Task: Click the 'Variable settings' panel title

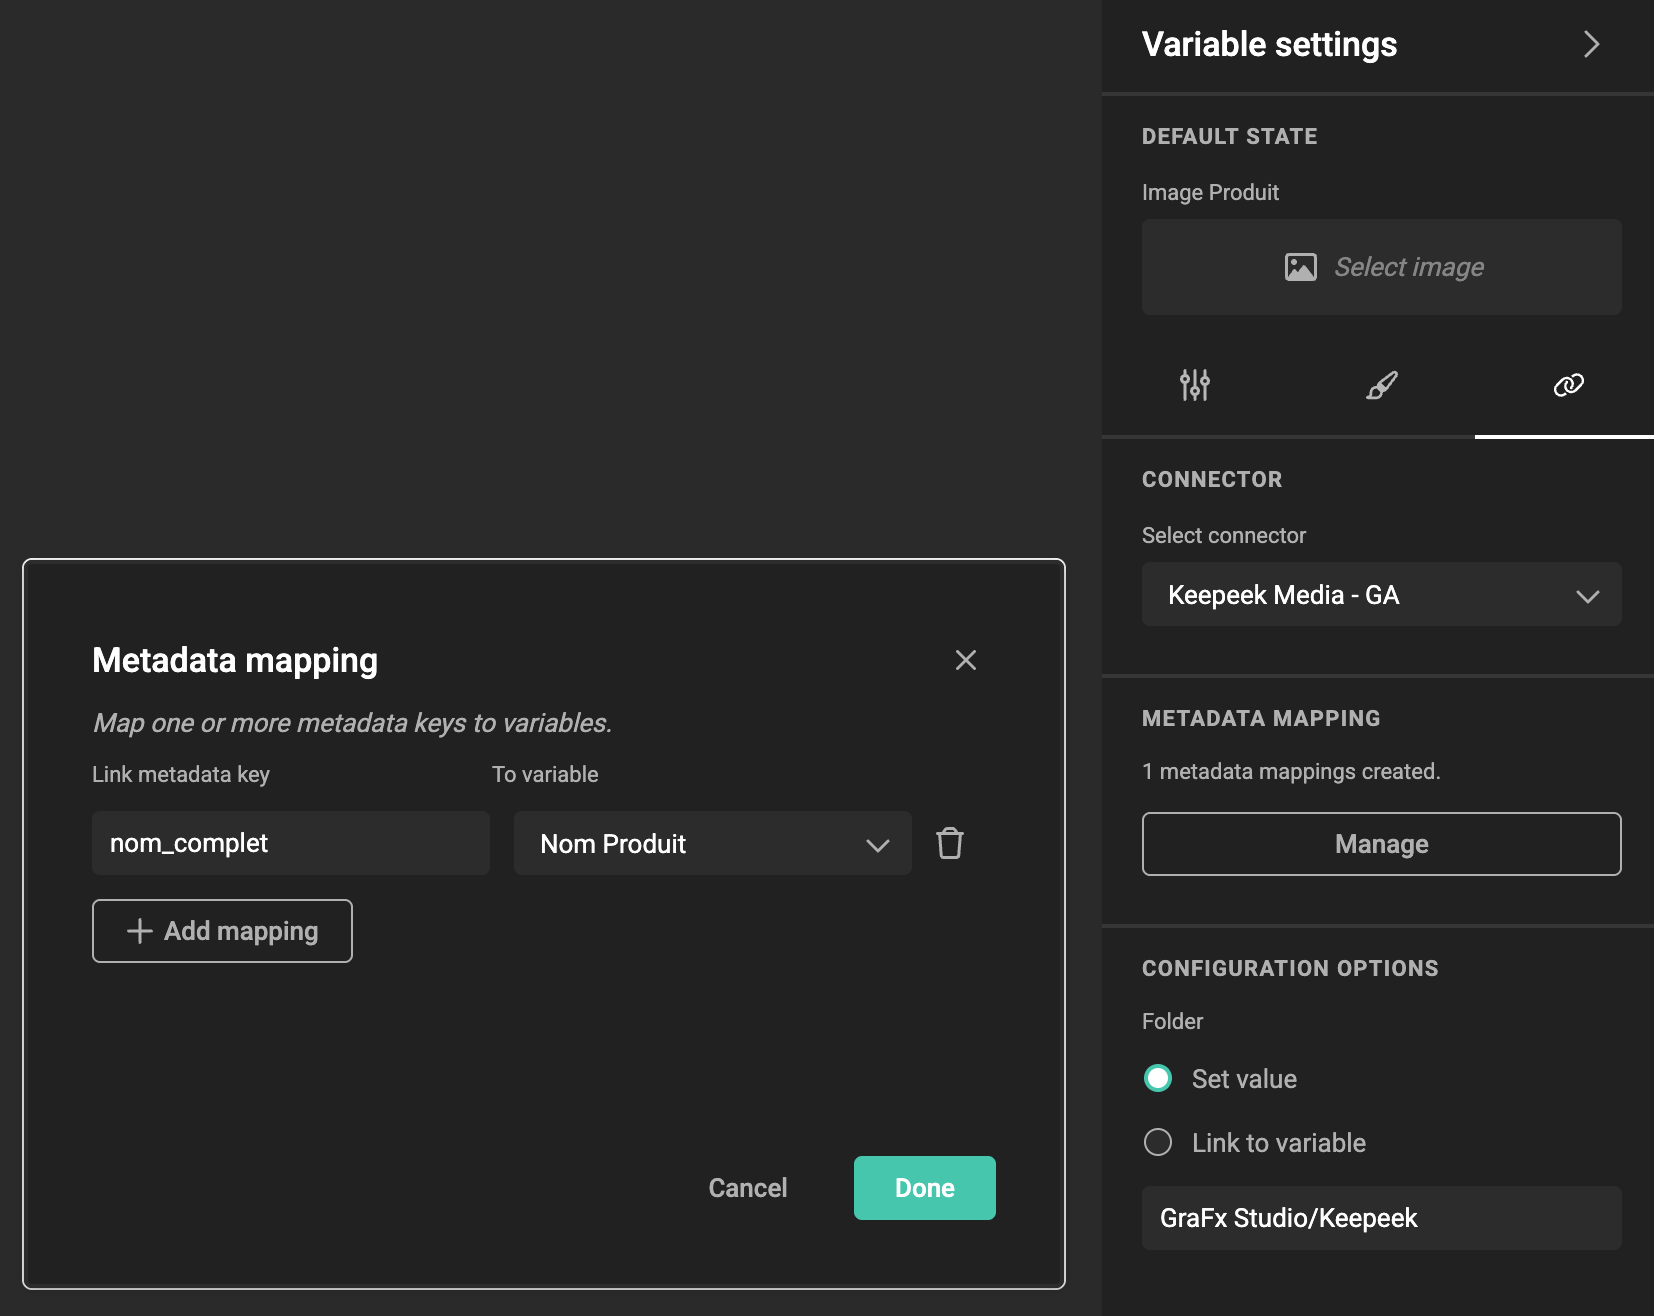Action: coord(1269,44)
